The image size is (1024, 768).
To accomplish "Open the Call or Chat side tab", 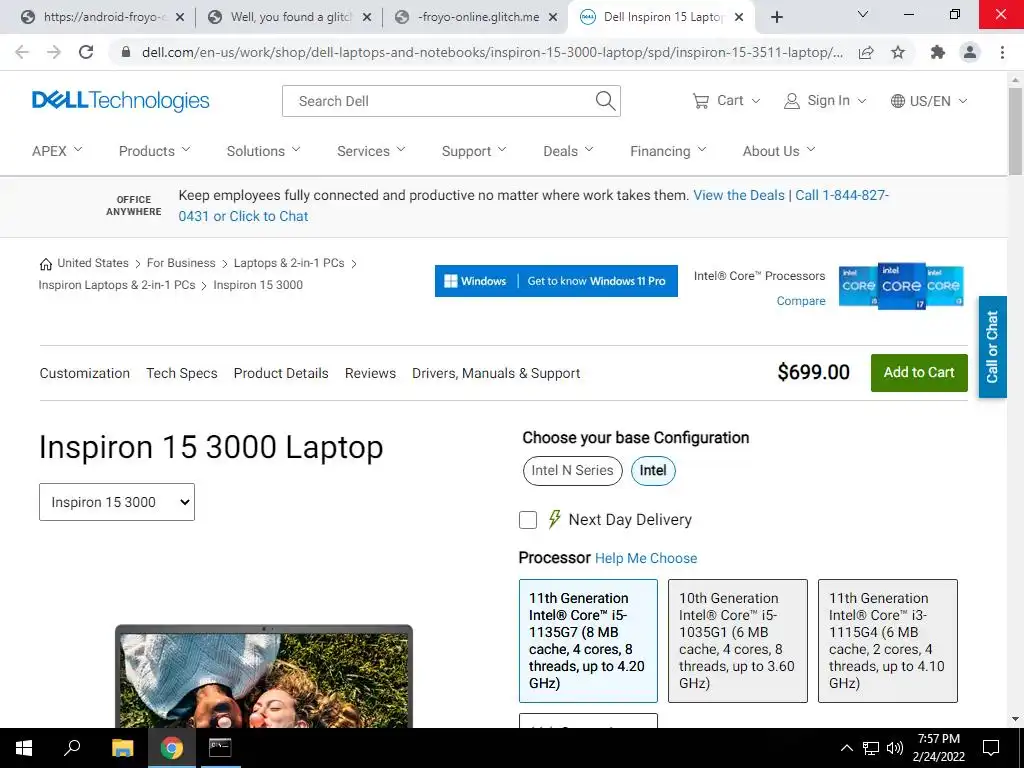I will 992,347.
